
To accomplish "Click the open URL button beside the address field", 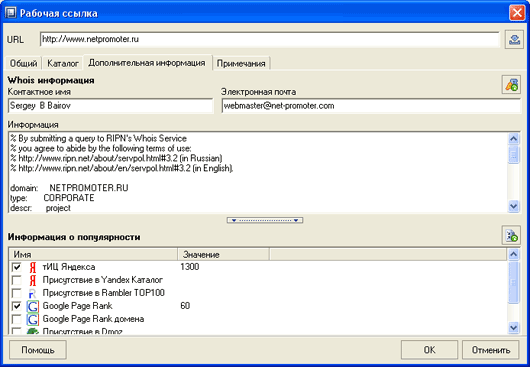I will point(514,40).
